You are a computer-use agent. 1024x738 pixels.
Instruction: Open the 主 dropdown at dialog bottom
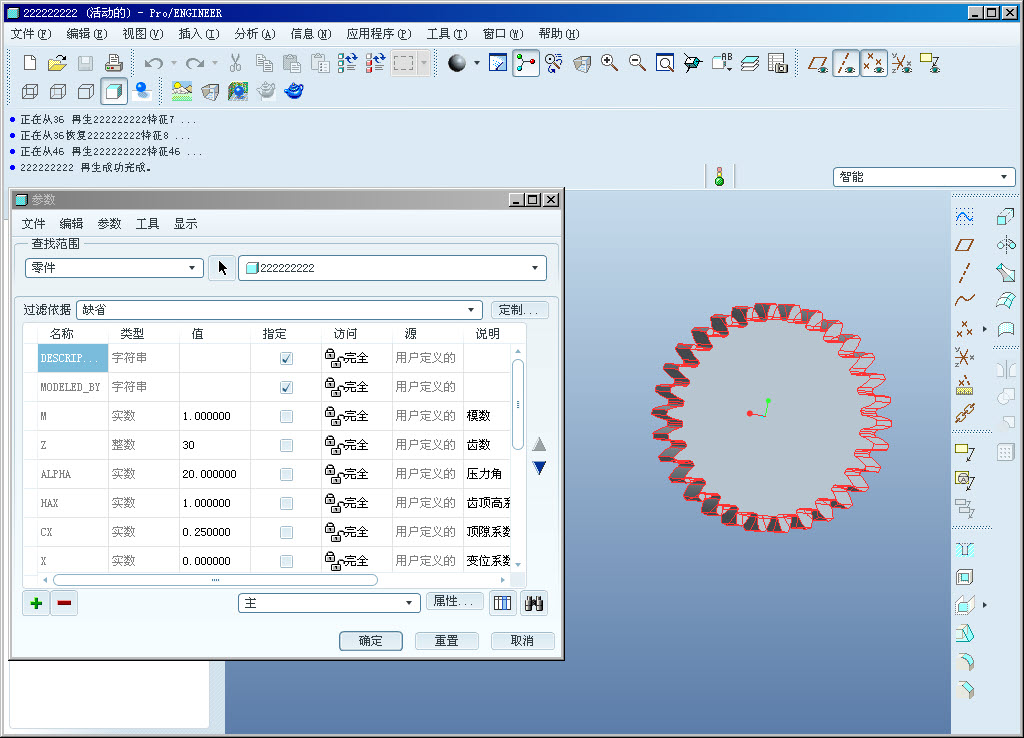click(329, 603)
